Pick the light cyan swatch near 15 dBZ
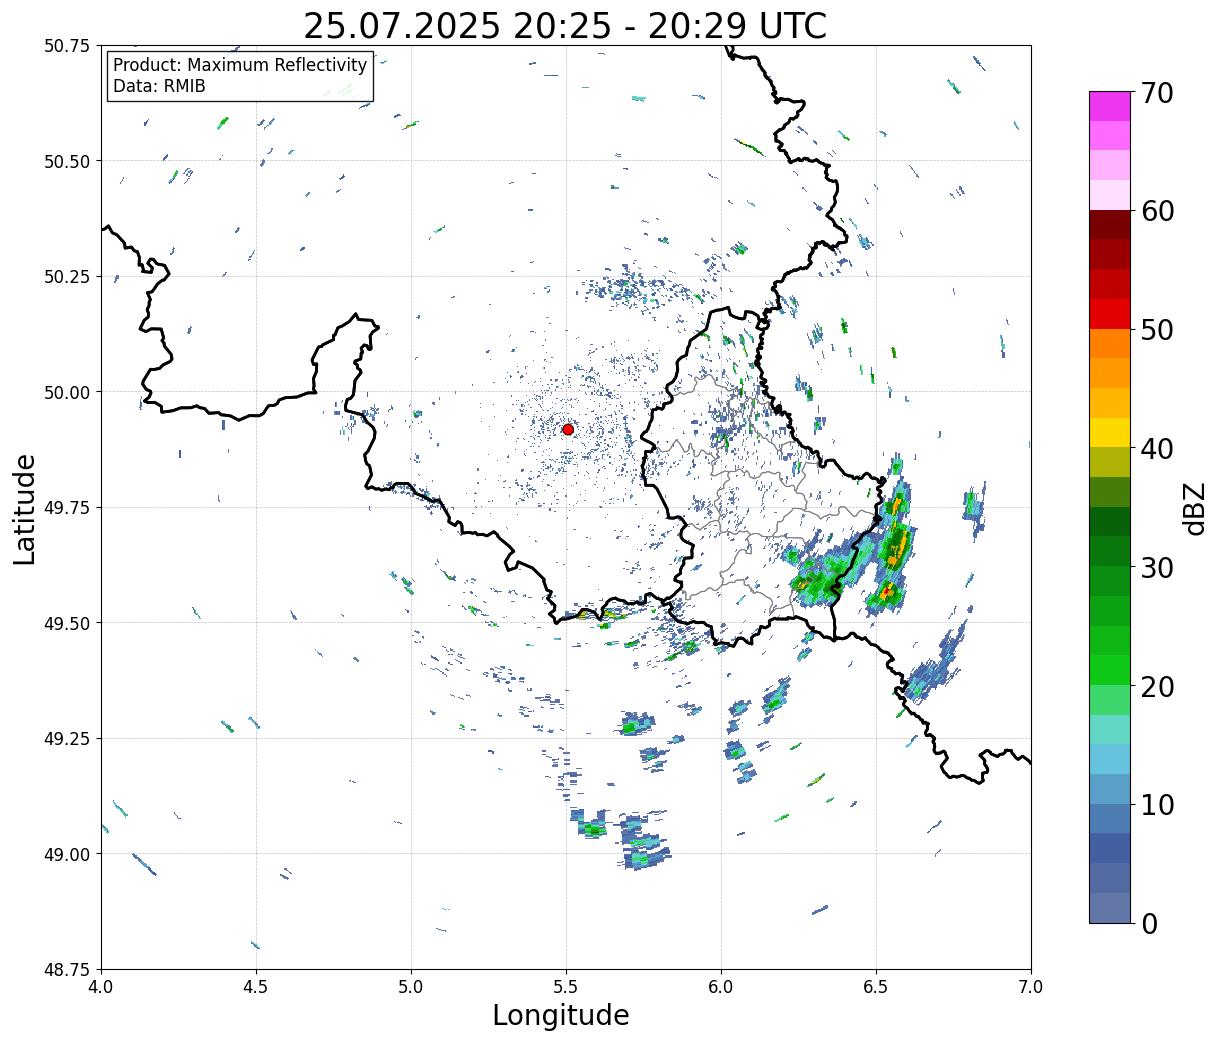The width and height of the screenshot is (1219, 1040). (x=1110, y=730)
